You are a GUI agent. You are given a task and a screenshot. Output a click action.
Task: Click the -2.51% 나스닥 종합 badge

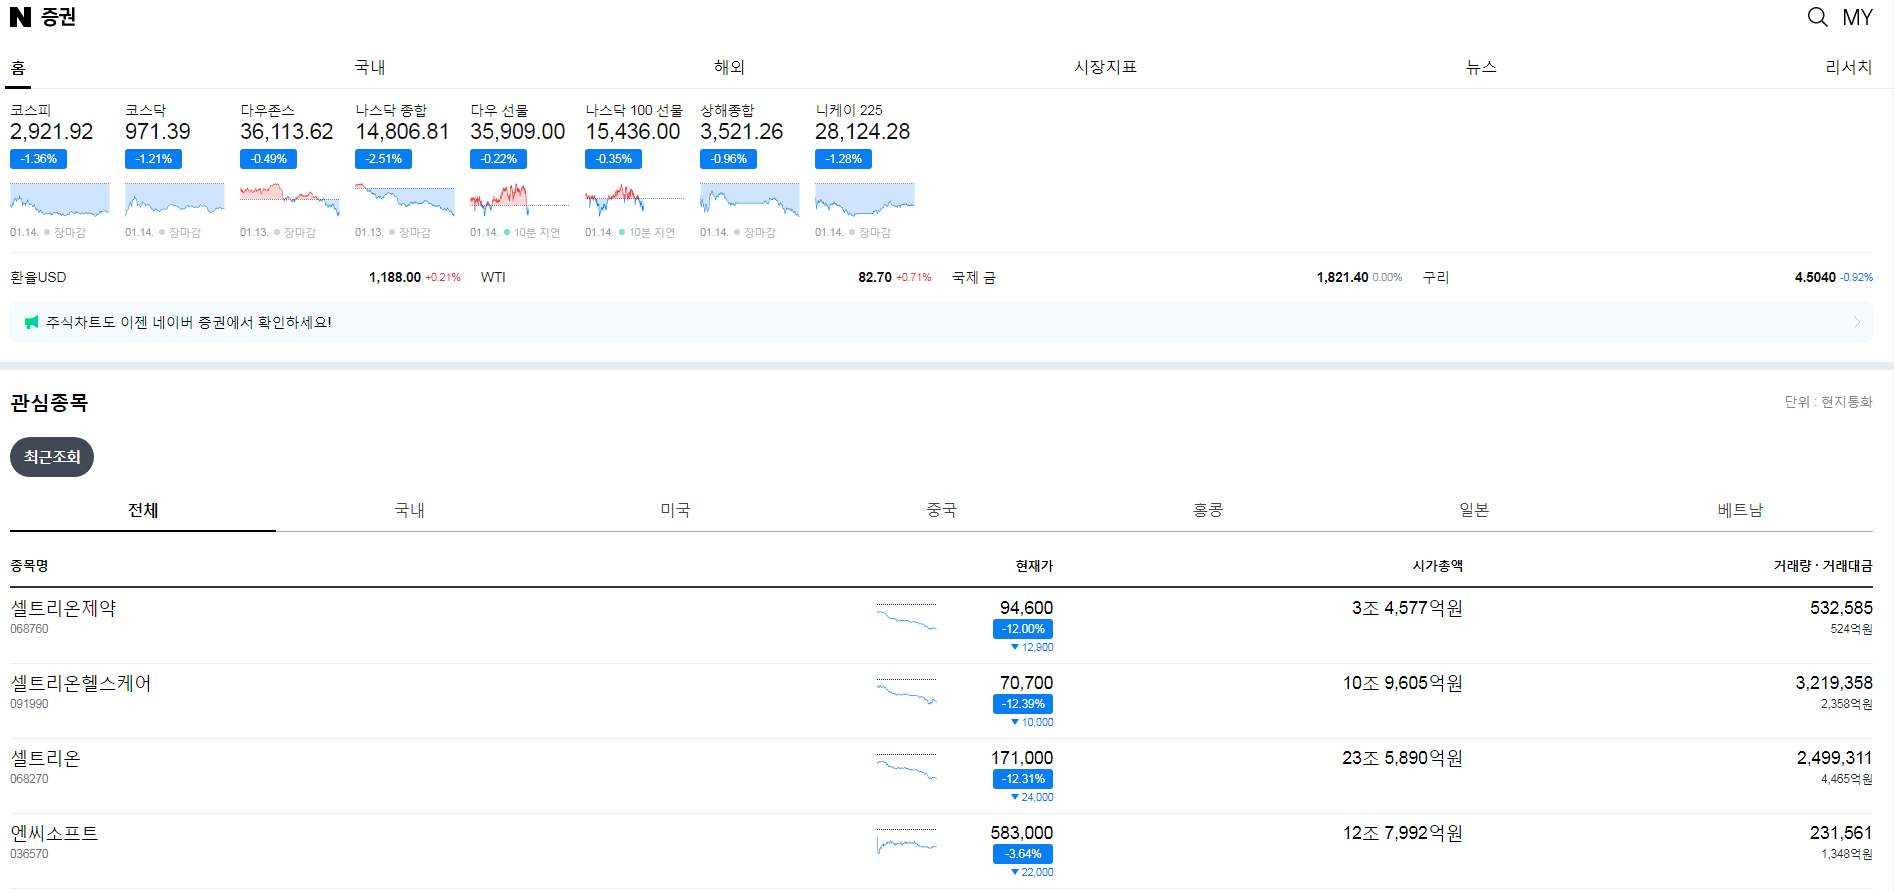coord(383,159)
